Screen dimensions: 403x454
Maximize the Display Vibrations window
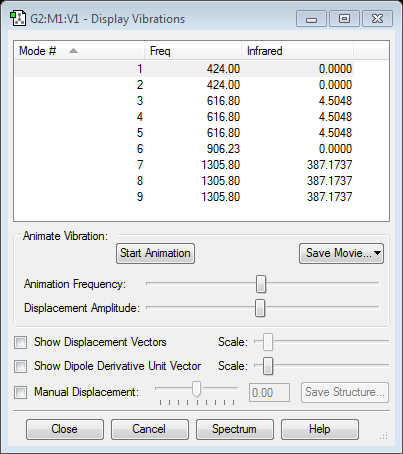(x=344, y=19)
